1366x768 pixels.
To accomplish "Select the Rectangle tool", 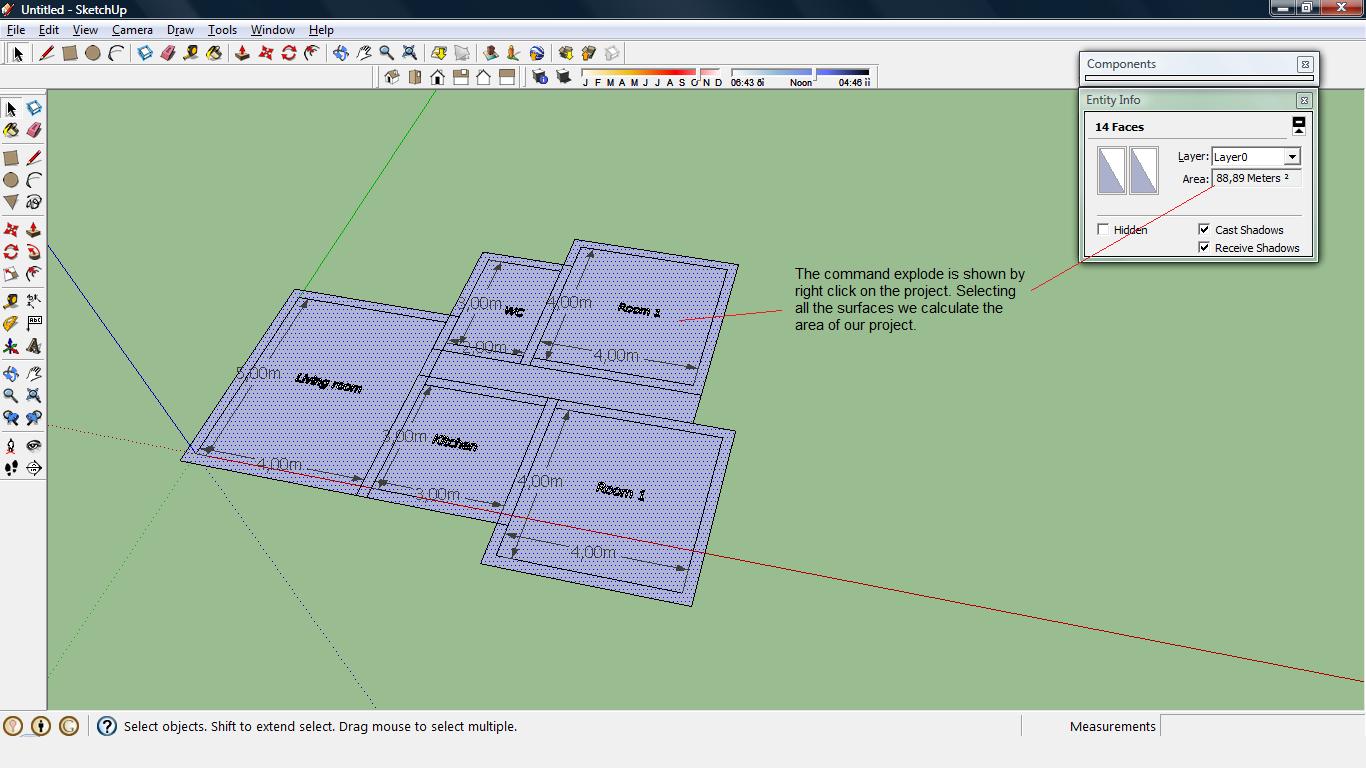I will pyautogui.click(x=12, y=157).
